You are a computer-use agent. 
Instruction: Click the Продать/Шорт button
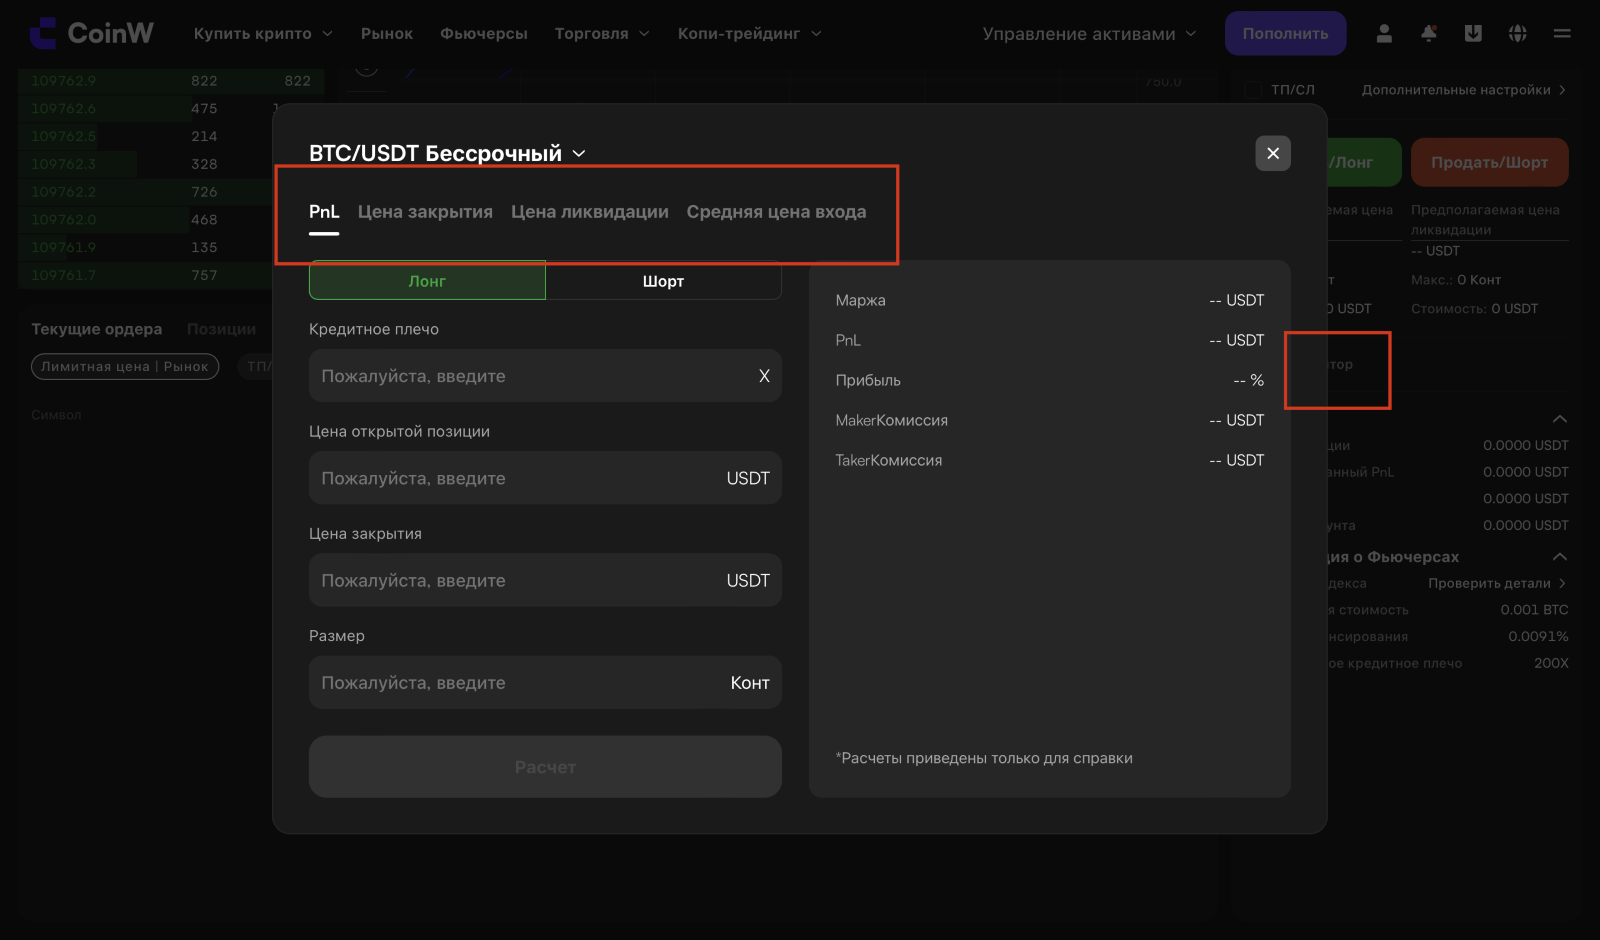(1489, 162)
